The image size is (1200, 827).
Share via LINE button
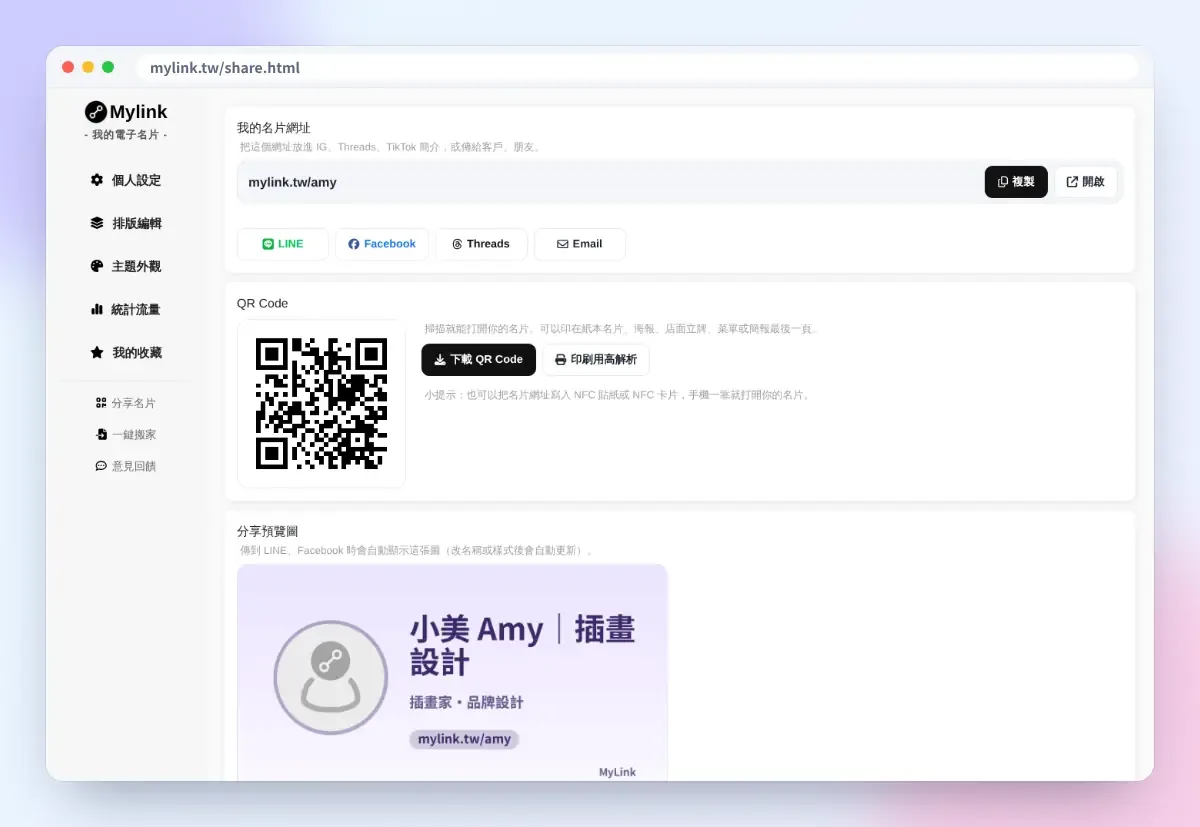[283, 244]
